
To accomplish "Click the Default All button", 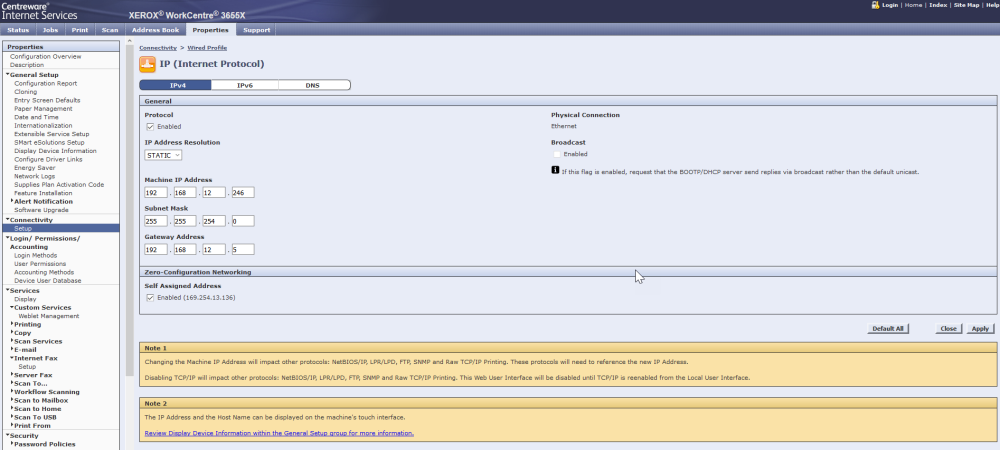I will click(888, 329).
